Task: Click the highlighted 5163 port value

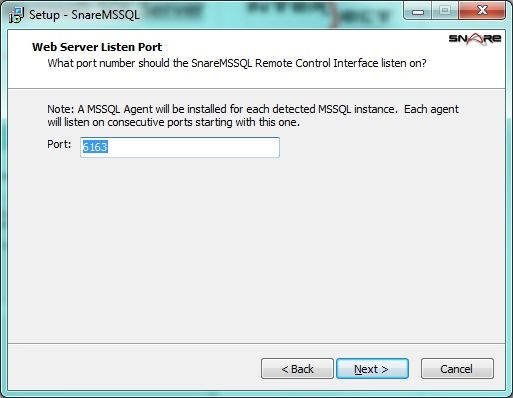Action: tap(95, 147)
